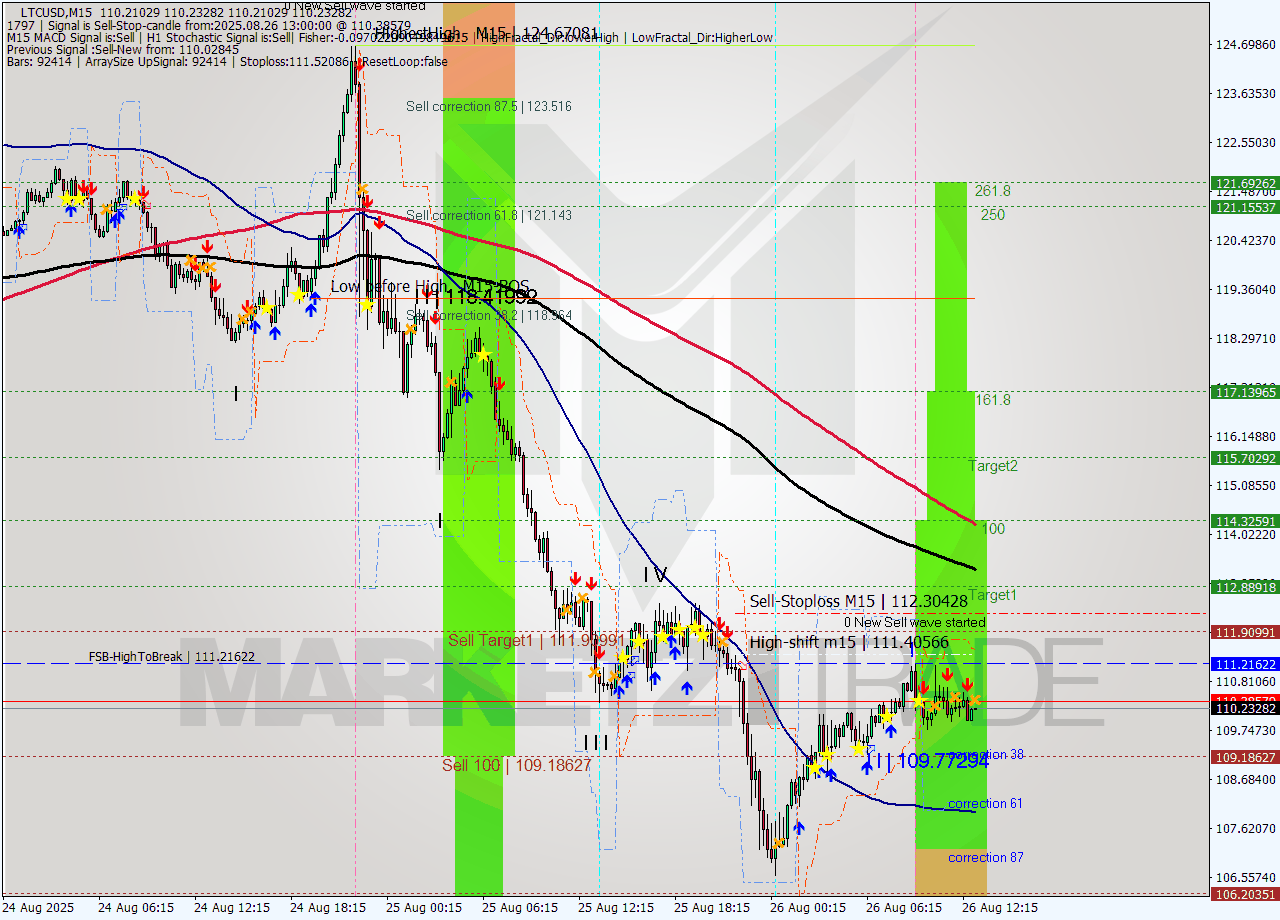Select the red sell arrow at the chart's highest peak
The image size is (1280, 920).
click(358, 64)
